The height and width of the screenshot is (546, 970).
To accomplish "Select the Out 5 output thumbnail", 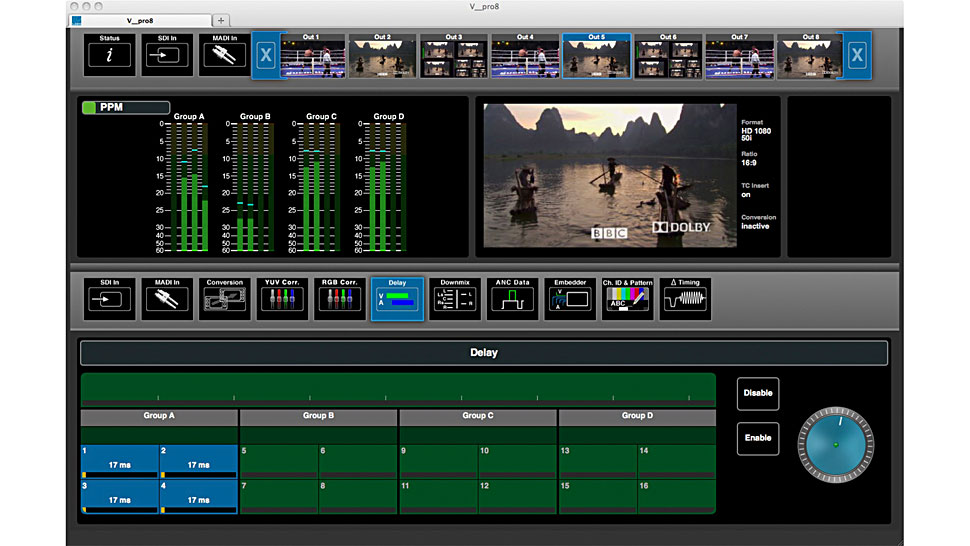I will click(x=596, y=55).
